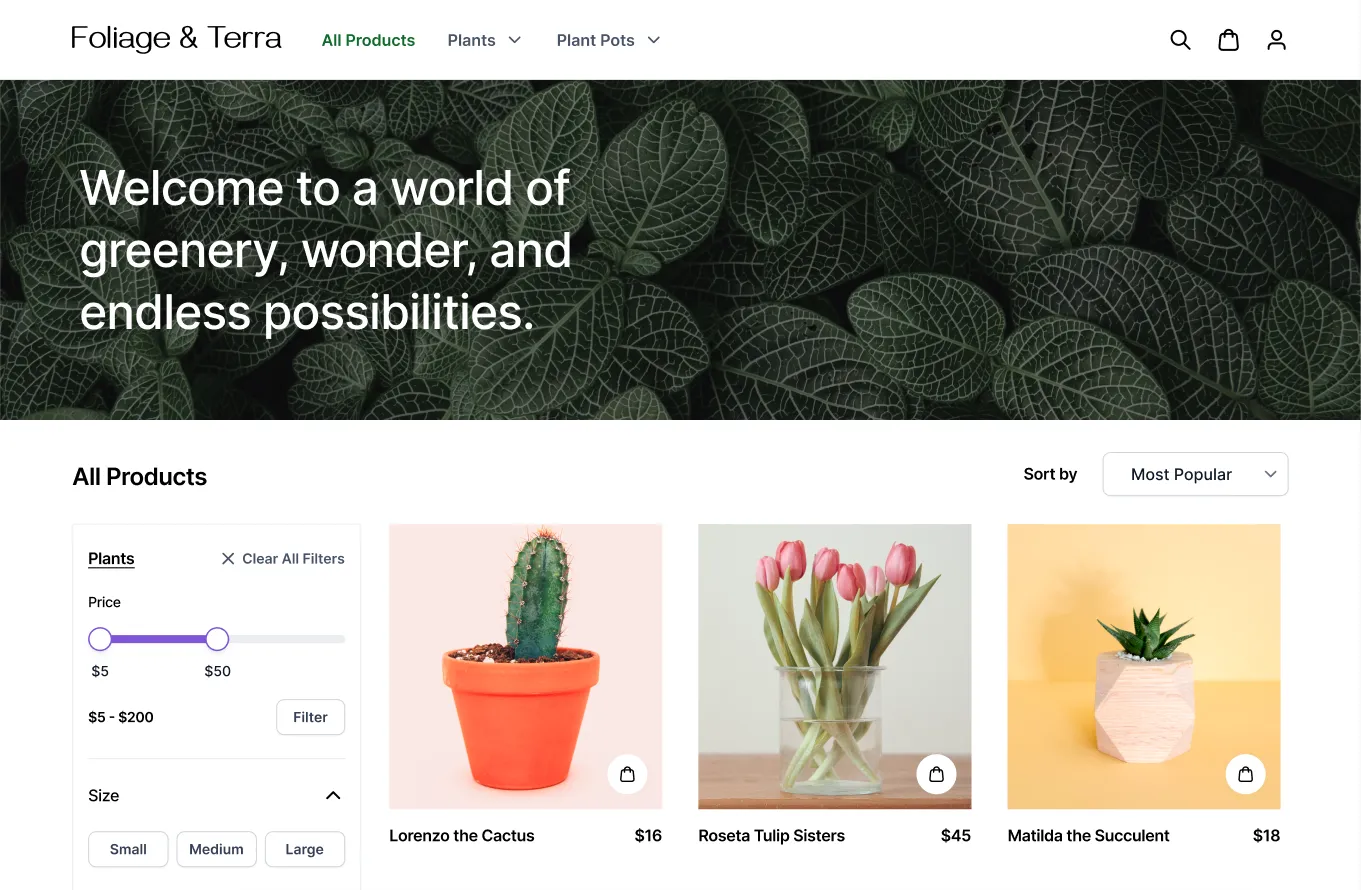Toggle the Large size filter
Viewport: 1361px width, 890px height.
304,849
